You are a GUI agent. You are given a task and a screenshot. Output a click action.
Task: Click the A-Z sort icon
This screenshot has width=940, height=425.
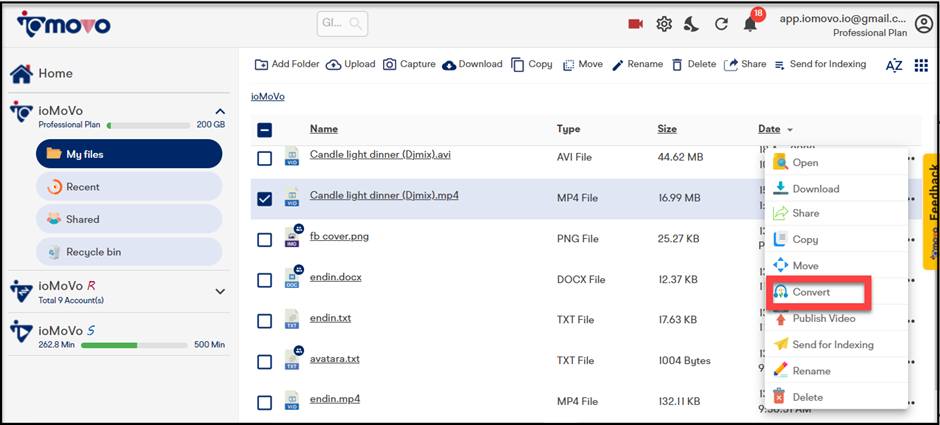(x=894, y=65)
